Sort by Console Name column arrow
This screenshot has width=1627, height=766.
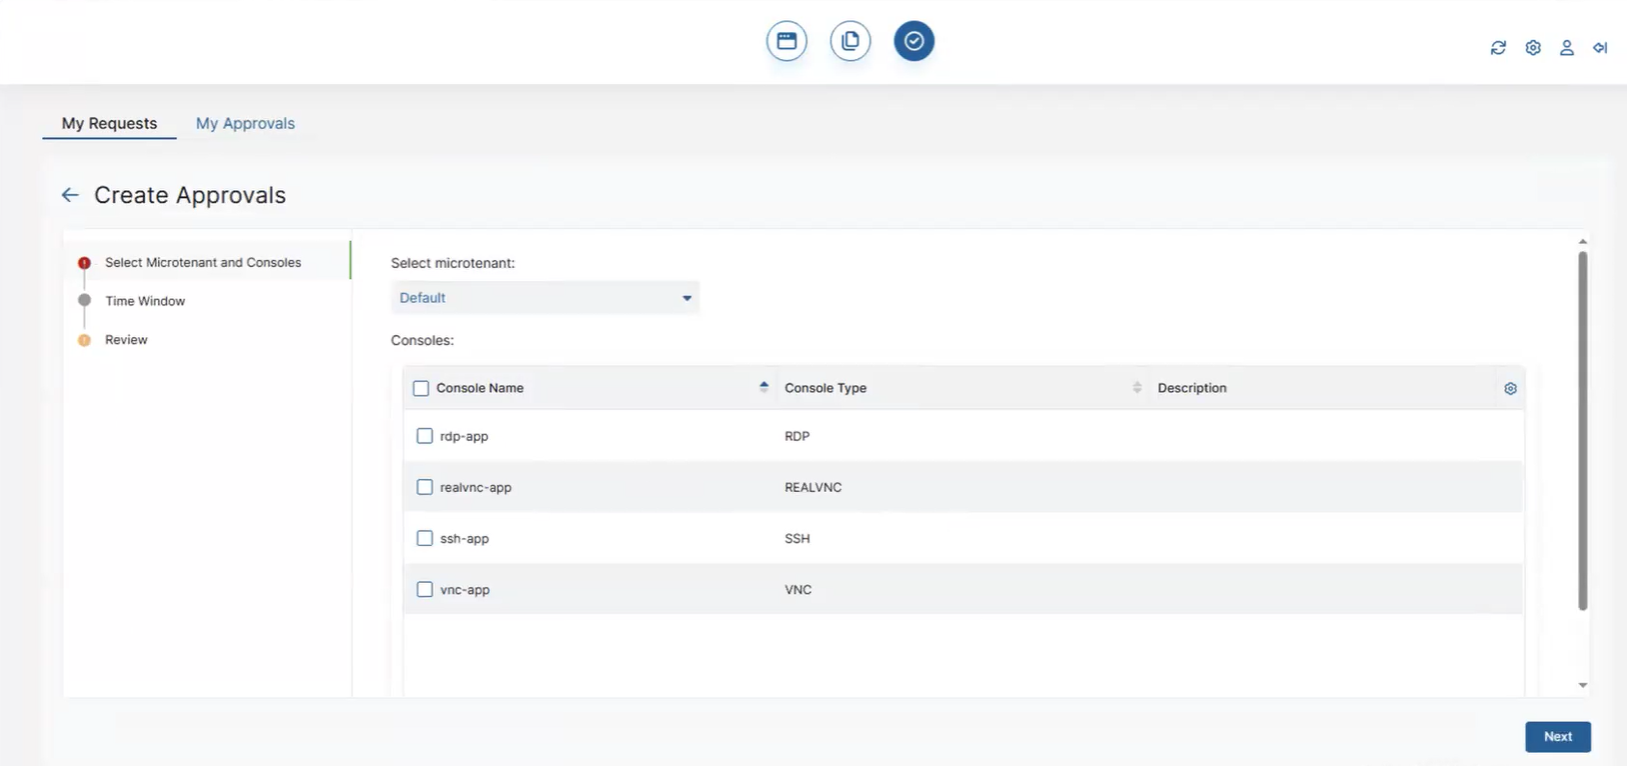click(764, 387)
